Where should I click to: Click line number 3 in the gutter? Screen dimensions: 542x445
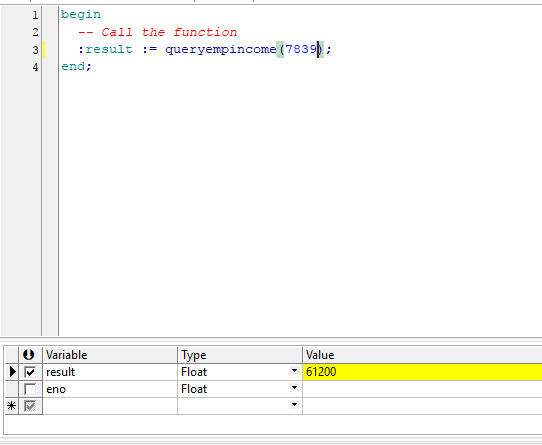[35, 50]
